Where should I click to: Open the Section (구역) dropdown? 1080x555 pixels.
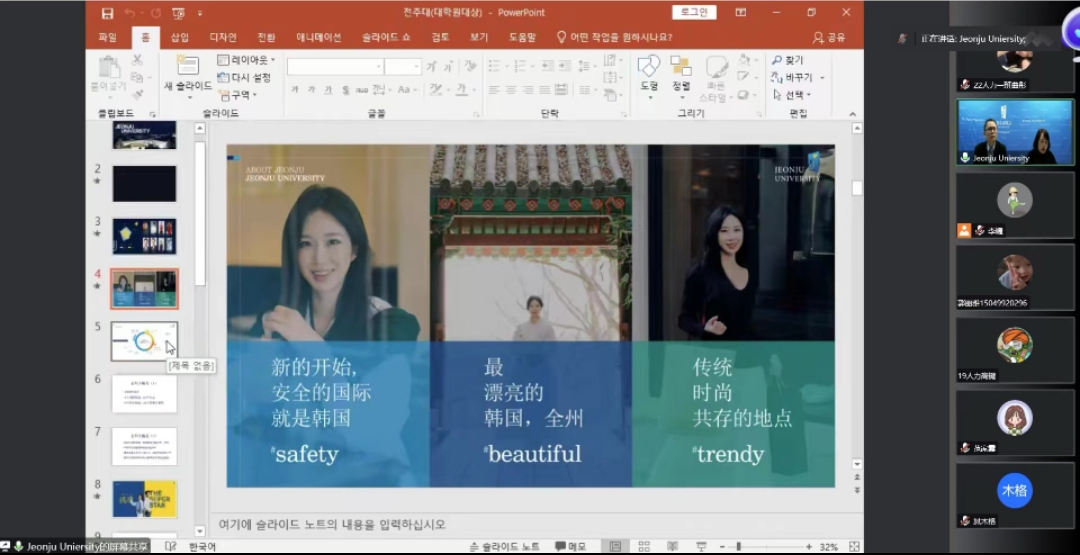(238, 95)
